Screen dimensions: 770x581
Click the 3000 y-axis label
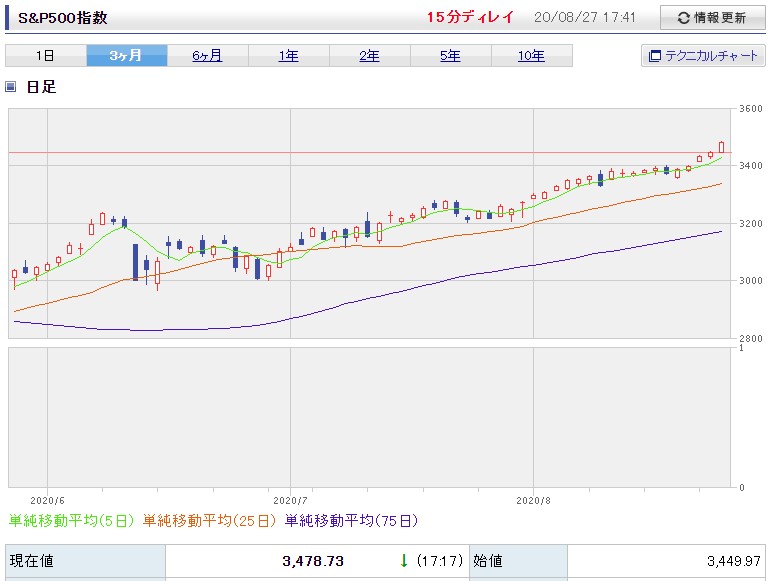751,280
